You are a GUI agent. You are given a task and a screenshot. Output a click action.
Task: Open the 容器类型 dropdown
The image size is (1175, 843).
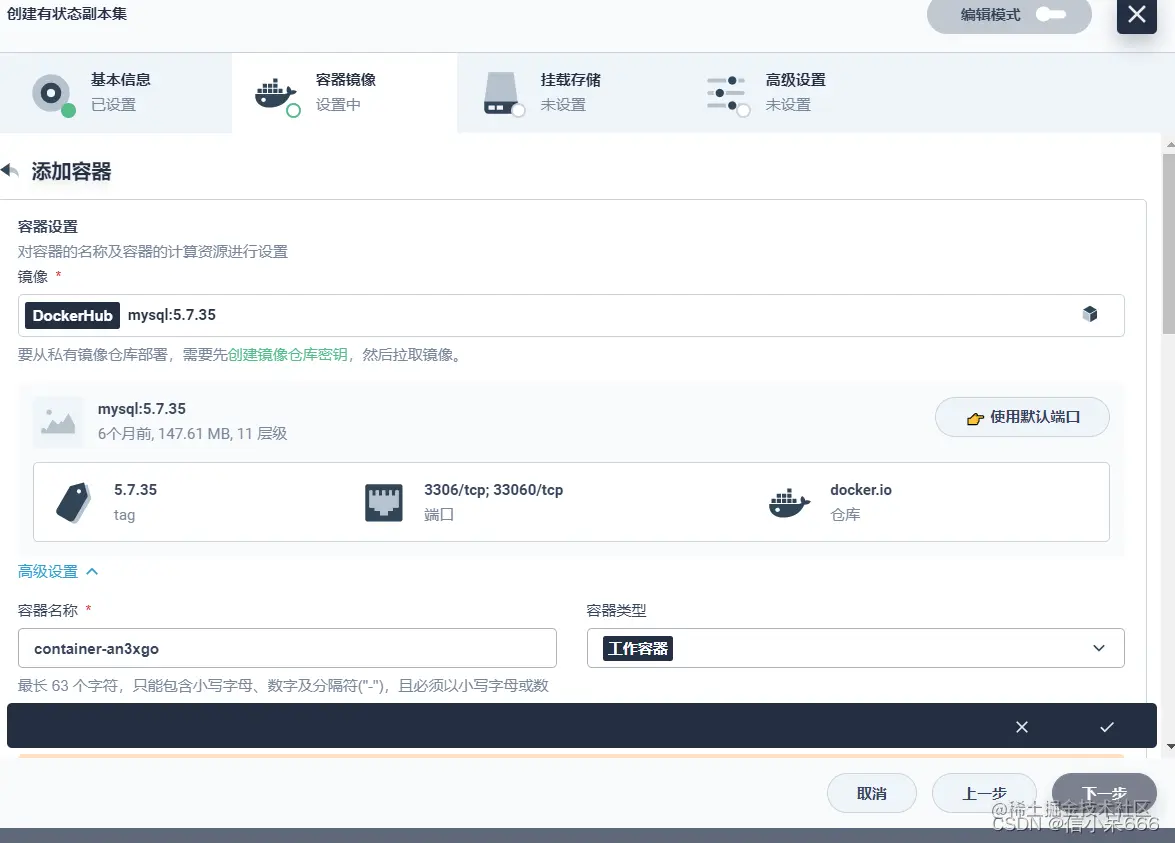856,648
